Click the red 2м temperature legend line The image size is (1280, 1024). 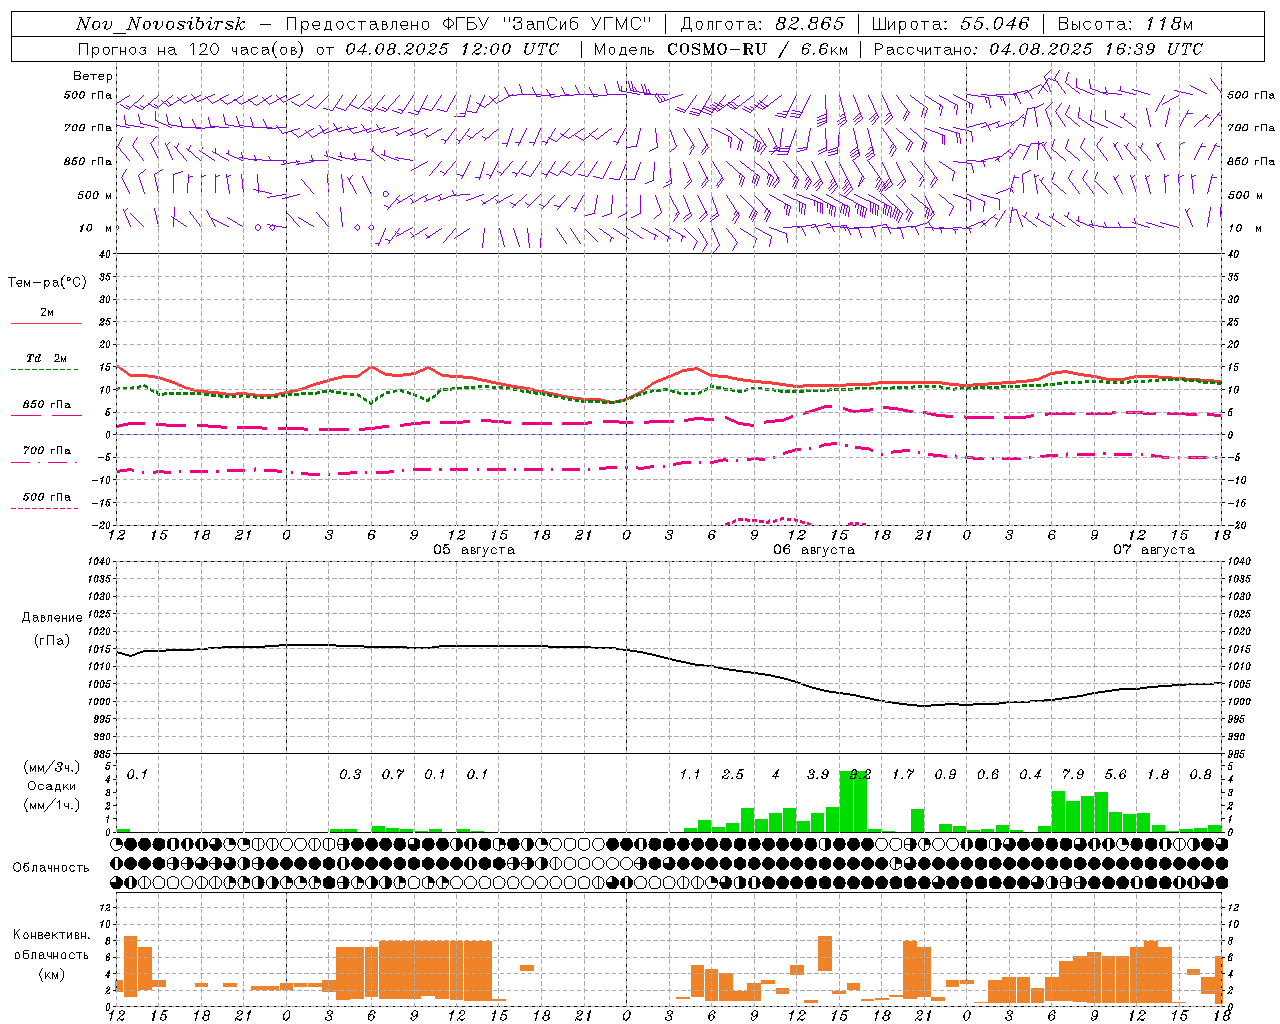coord(46,323)
